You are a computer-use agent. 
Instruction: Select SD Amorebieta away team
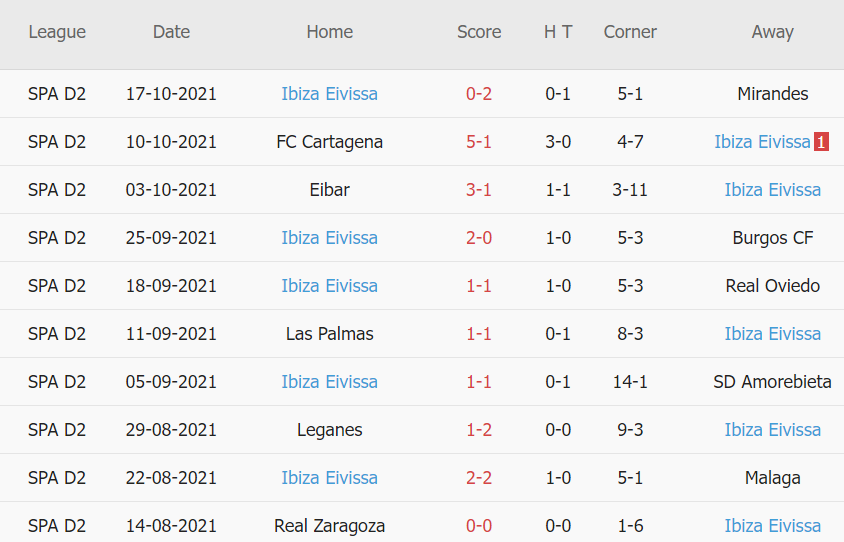click(x=772, y=382)
